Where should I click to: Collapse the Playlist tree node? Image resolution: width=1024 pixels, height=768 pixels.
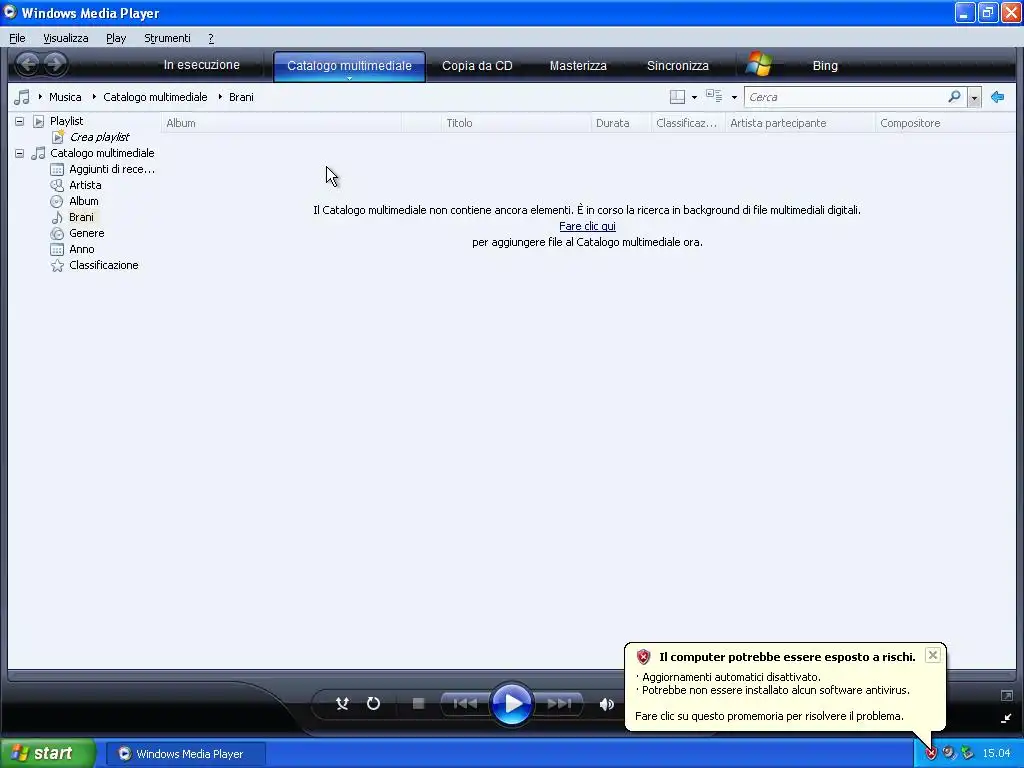[x=20, y=121]
